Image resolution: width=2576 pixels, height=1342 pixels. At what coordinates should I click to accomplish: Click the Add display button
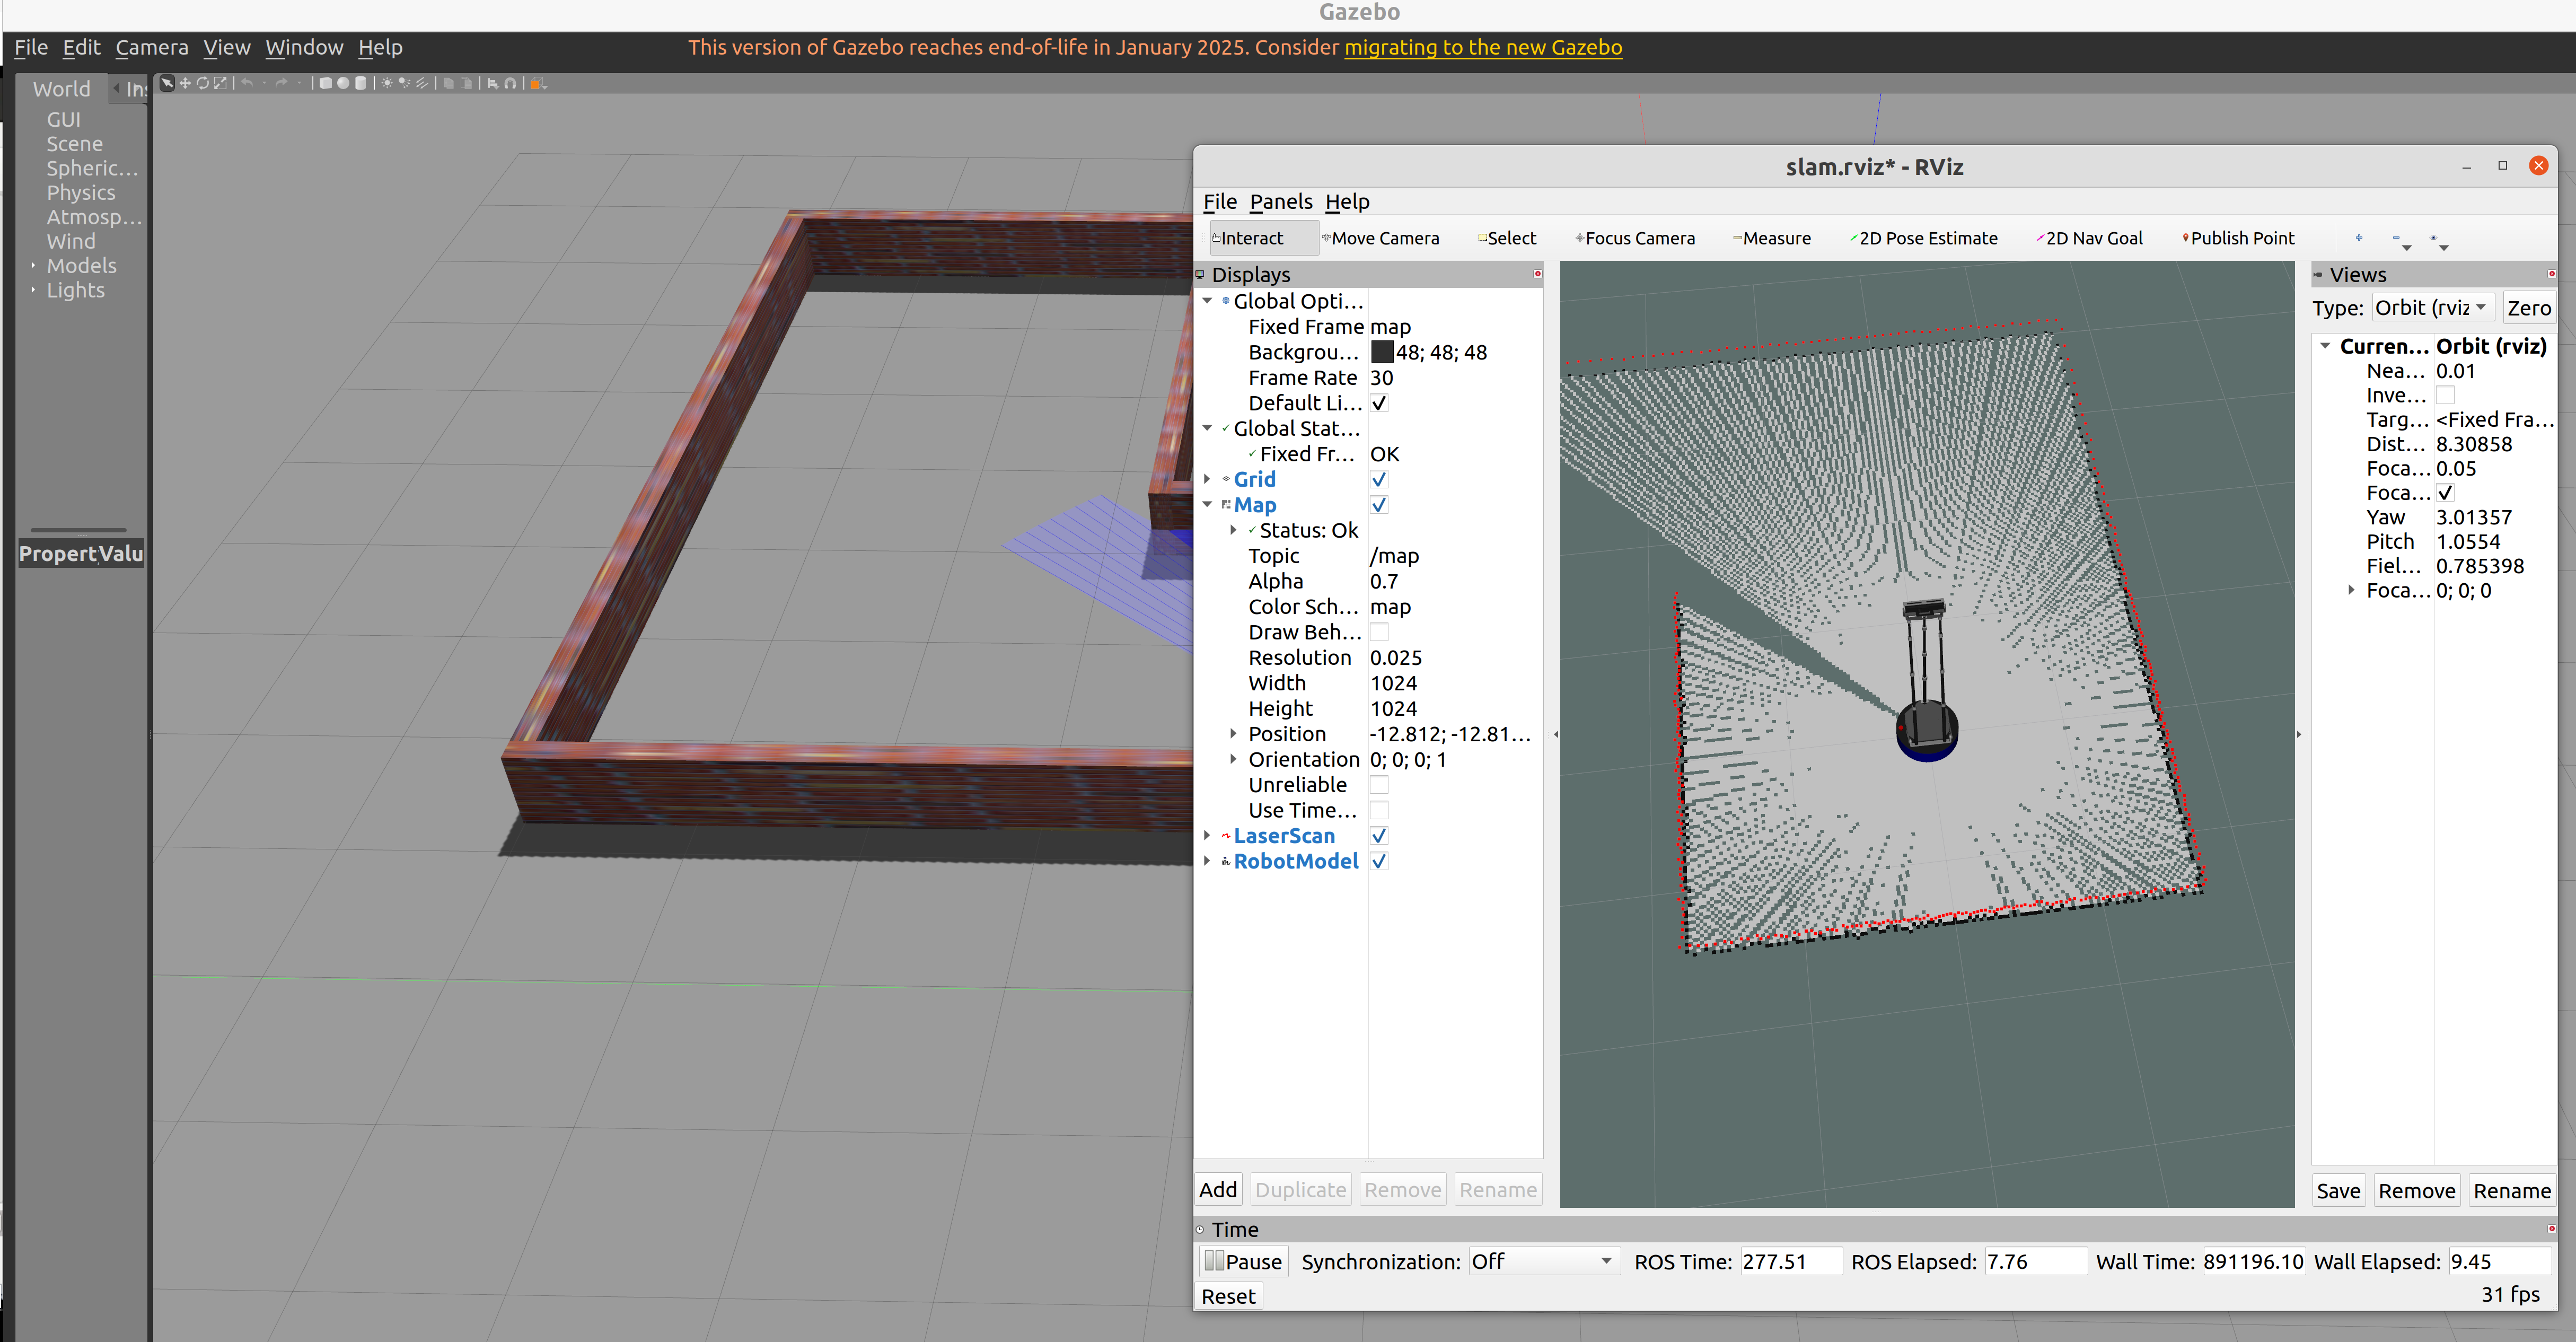click(1218, 1189)
